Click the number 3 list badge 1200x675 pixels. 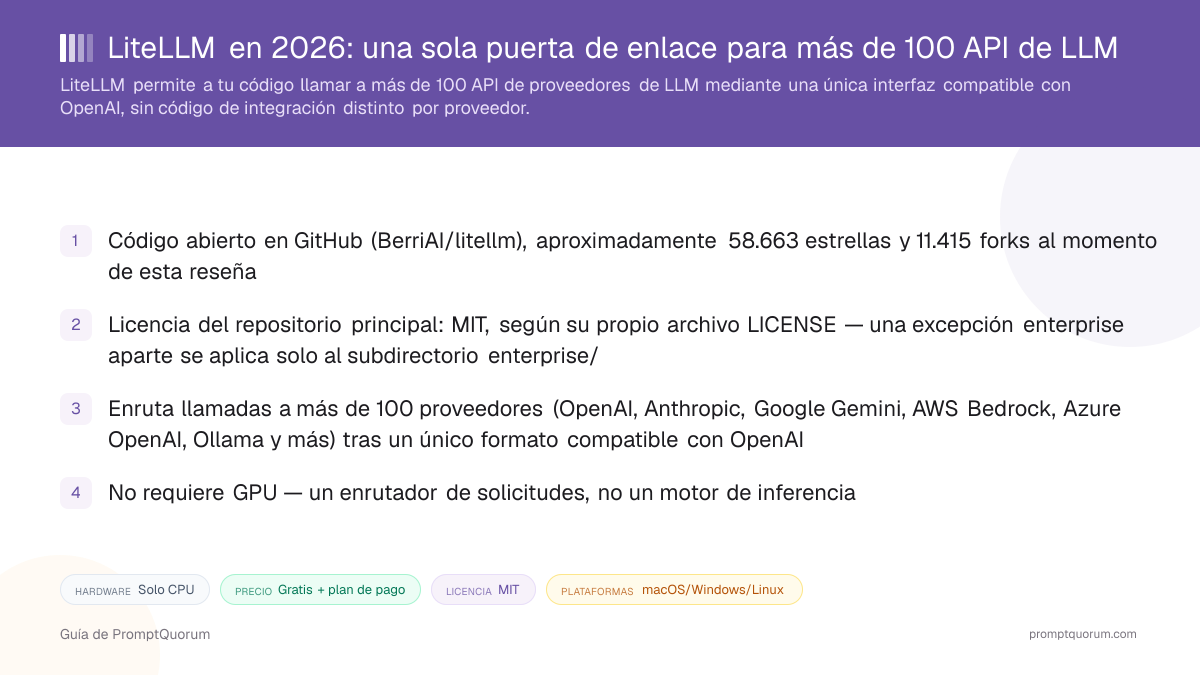(x=76, y=409)
